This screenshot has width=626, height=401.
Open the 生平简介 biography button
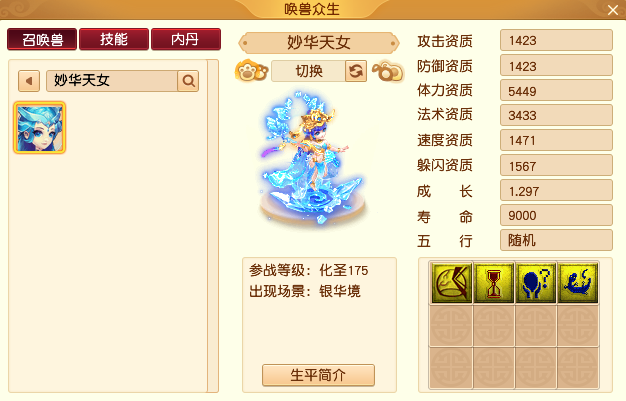pos(318,375)
